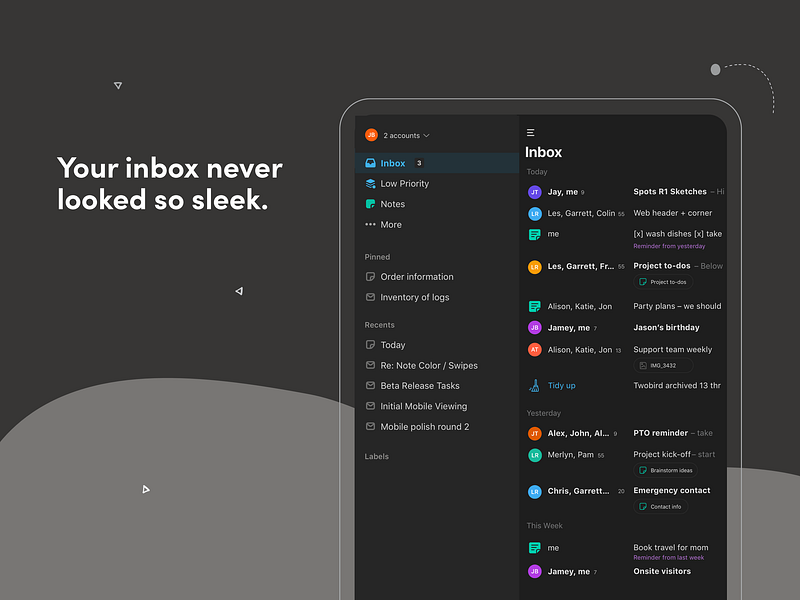800x600 pixels.
Task: Click the note icon beside Alison, Katie, Jon party plans
Action: (535, 307)
